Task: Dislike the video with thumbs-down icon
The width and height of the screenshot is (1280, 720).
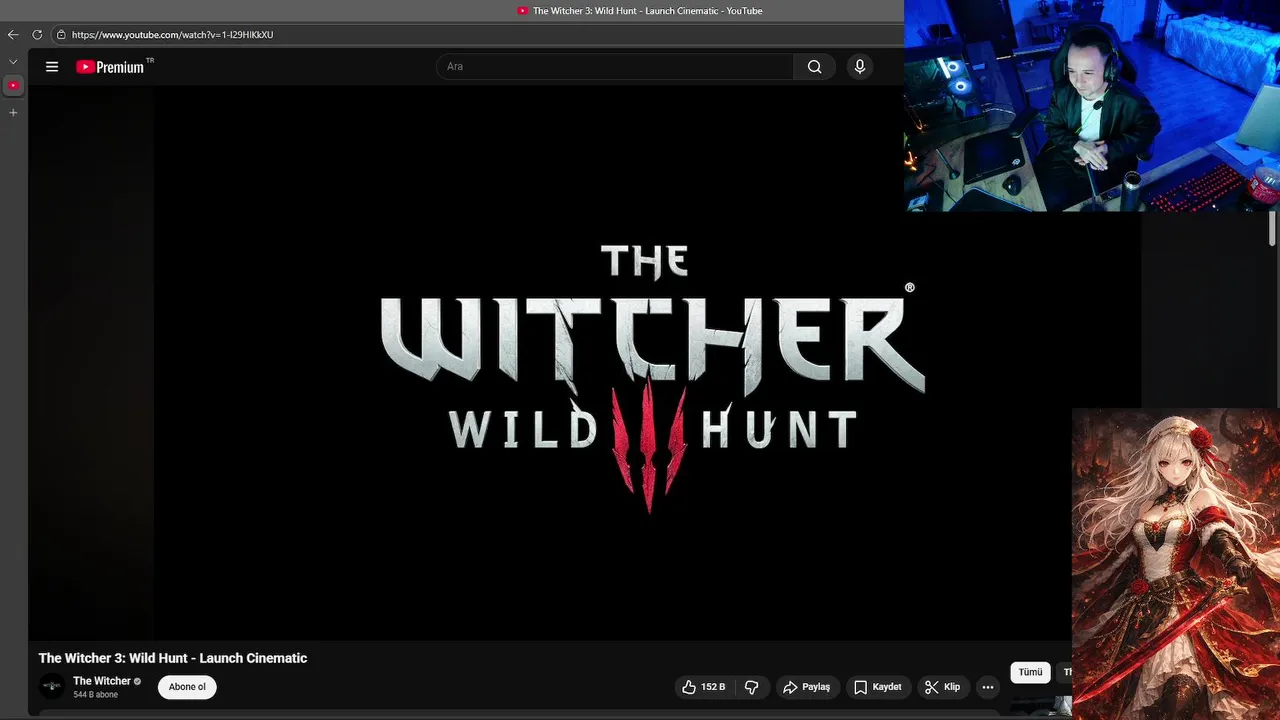Action: (x=752, y=687)
